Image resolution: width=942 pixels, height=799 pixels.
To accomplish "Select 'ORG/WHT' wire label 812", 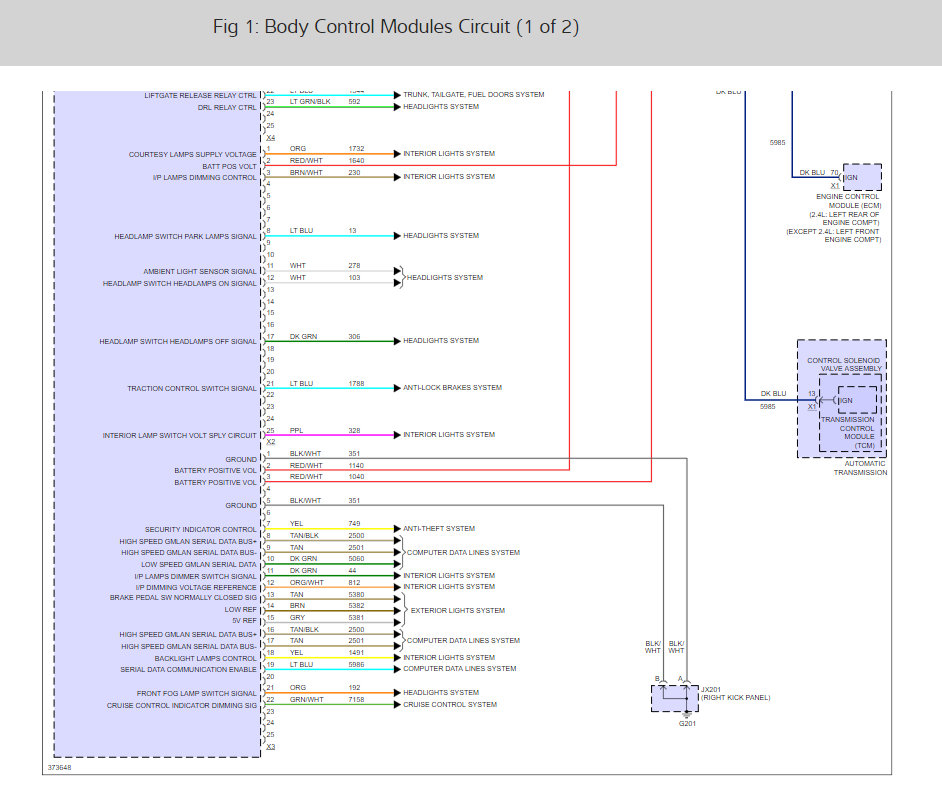I will pyautogui.click(x=307, y=583).
